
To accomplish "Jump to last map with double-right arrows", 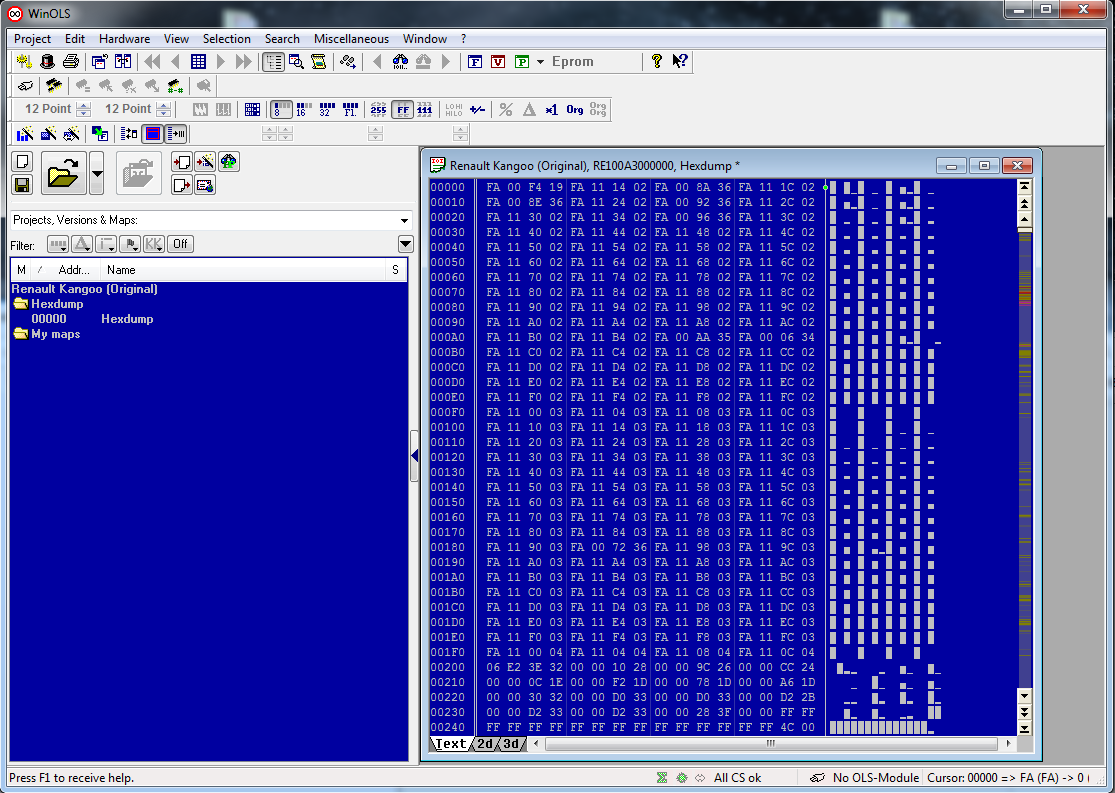I will (x=244, y=62).
